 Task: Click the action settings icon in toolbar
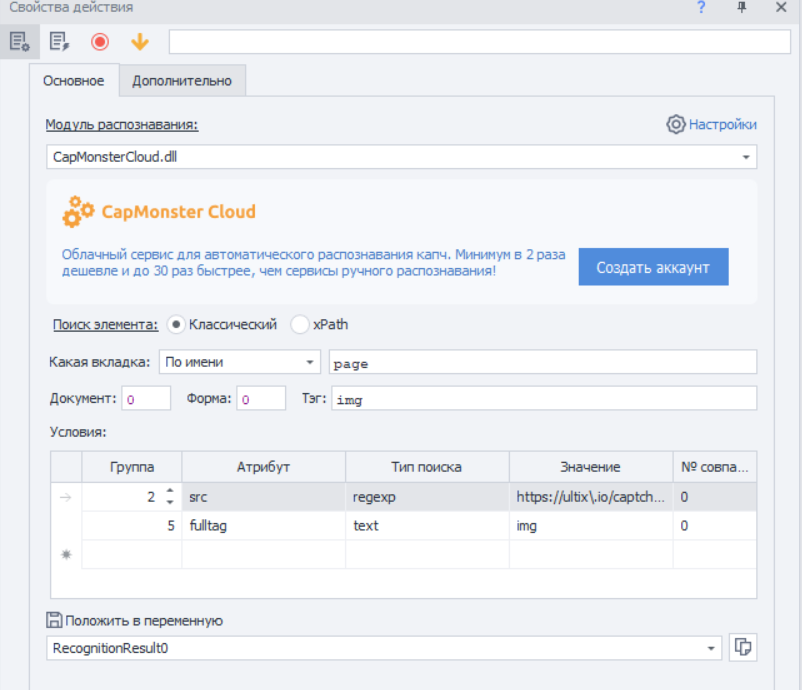(19, 41)
